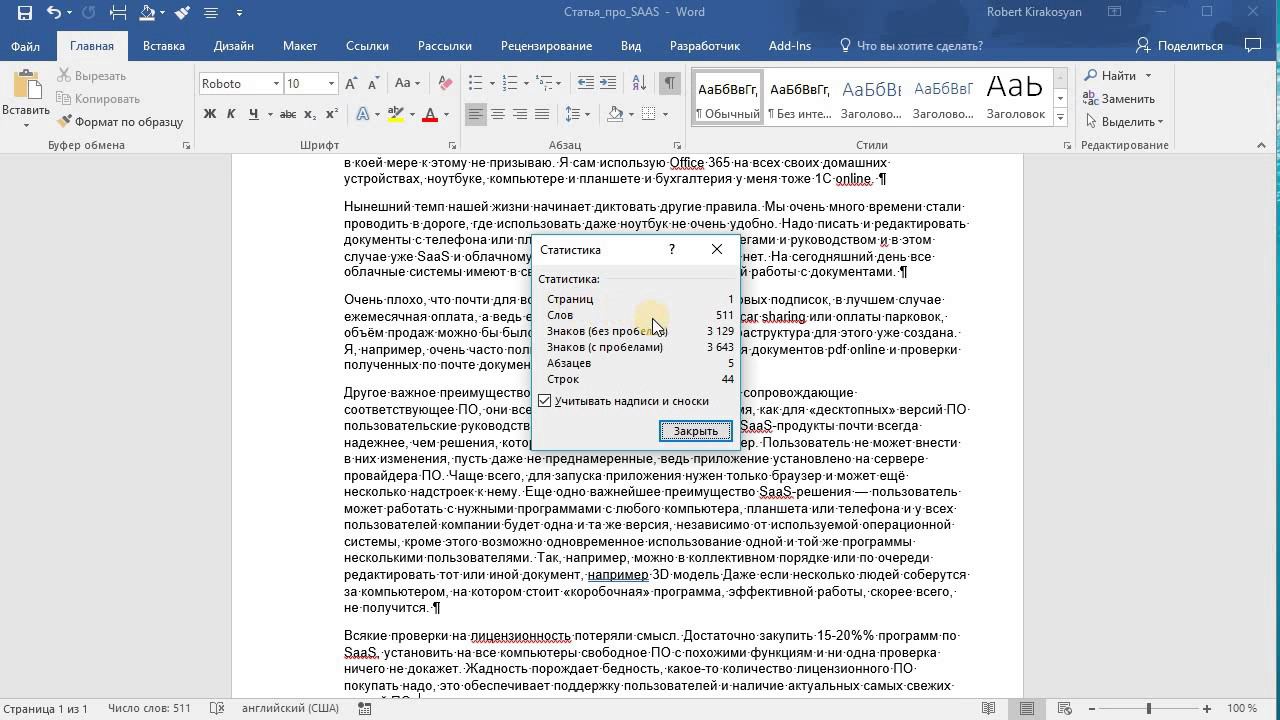Click the clear formatting eraser icon
This screenshot has height=720, width=1280.
[x=446, y=84]
